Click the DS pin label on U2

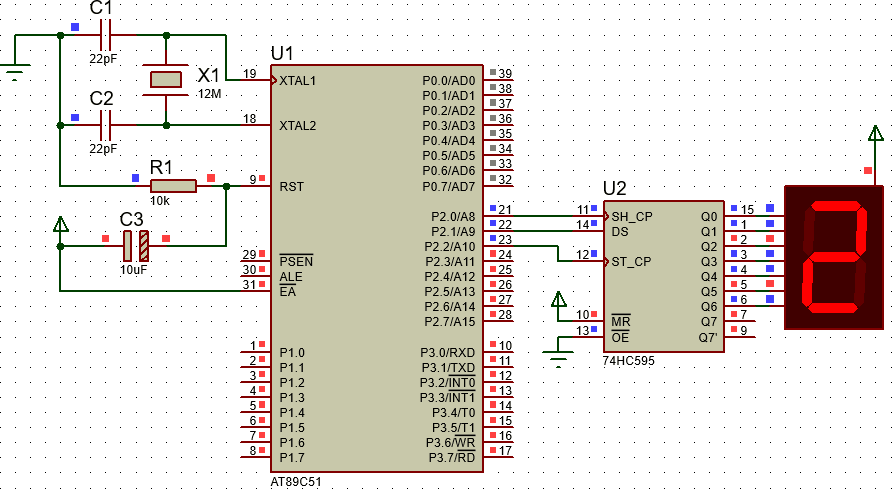620,232
